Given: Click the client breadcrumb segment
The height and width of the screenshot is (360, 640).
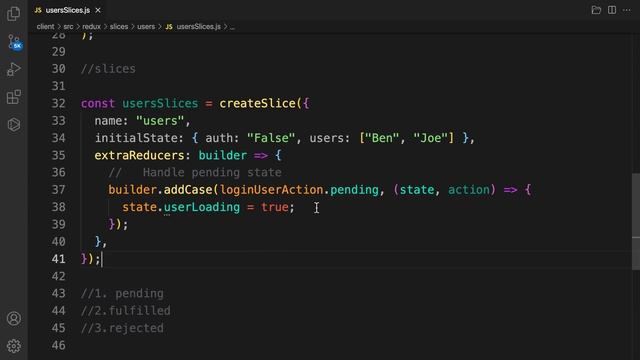Looking at the screenshot, I should (x=45, y=27).
